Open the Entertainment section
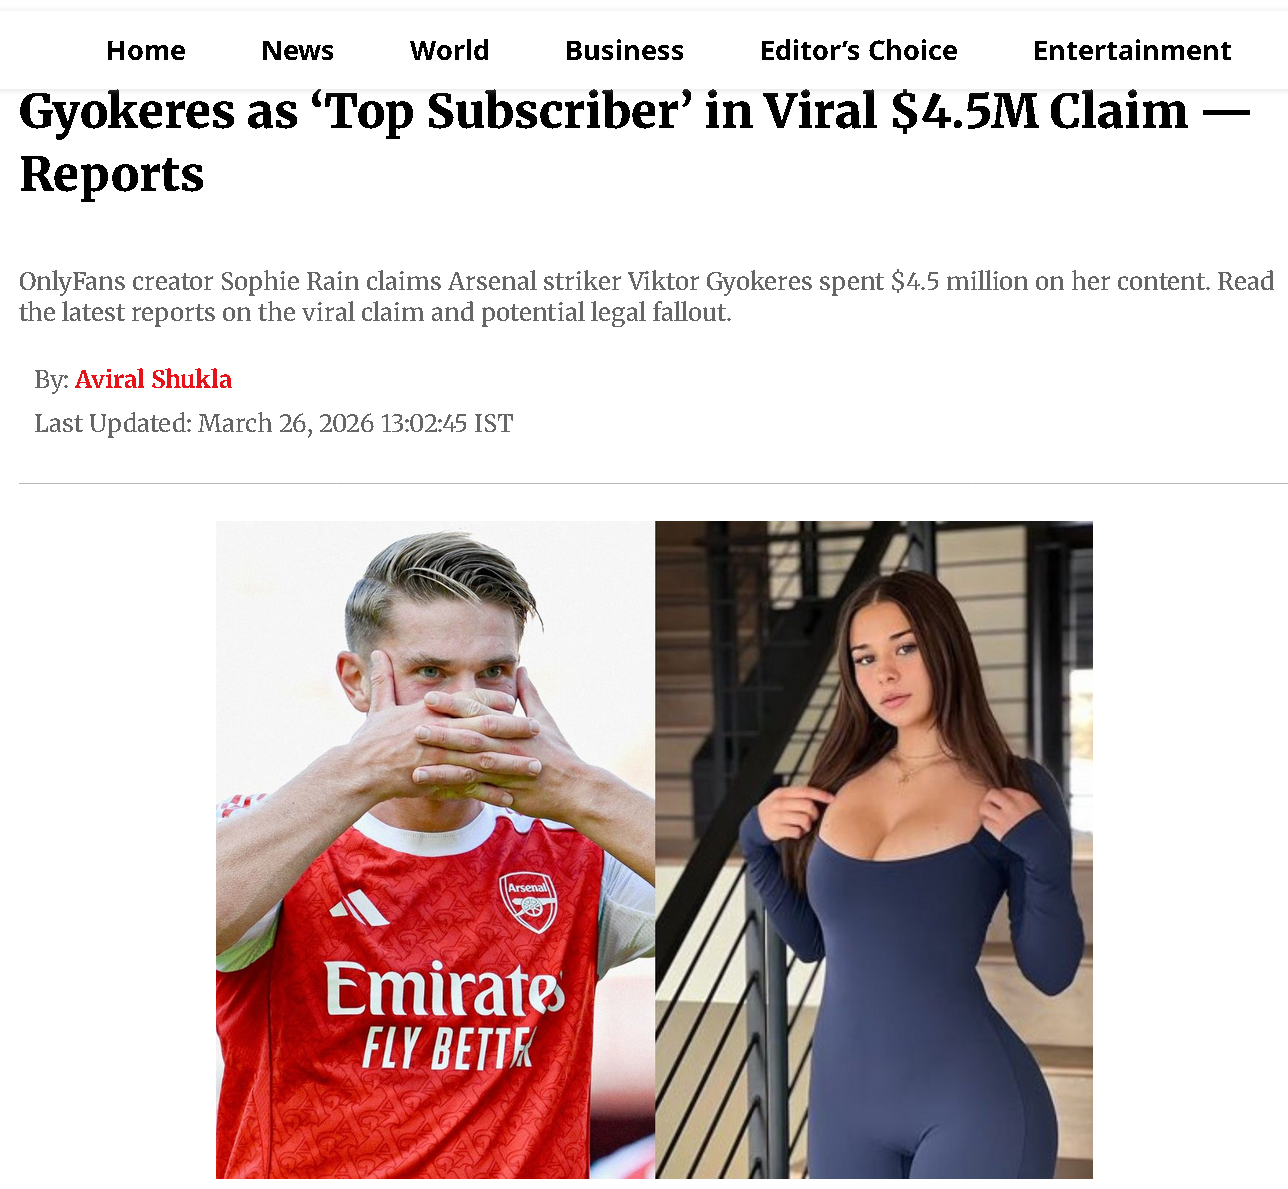The height and width of the screenshot is (1189, 1288). click(x=1131, y=50)
